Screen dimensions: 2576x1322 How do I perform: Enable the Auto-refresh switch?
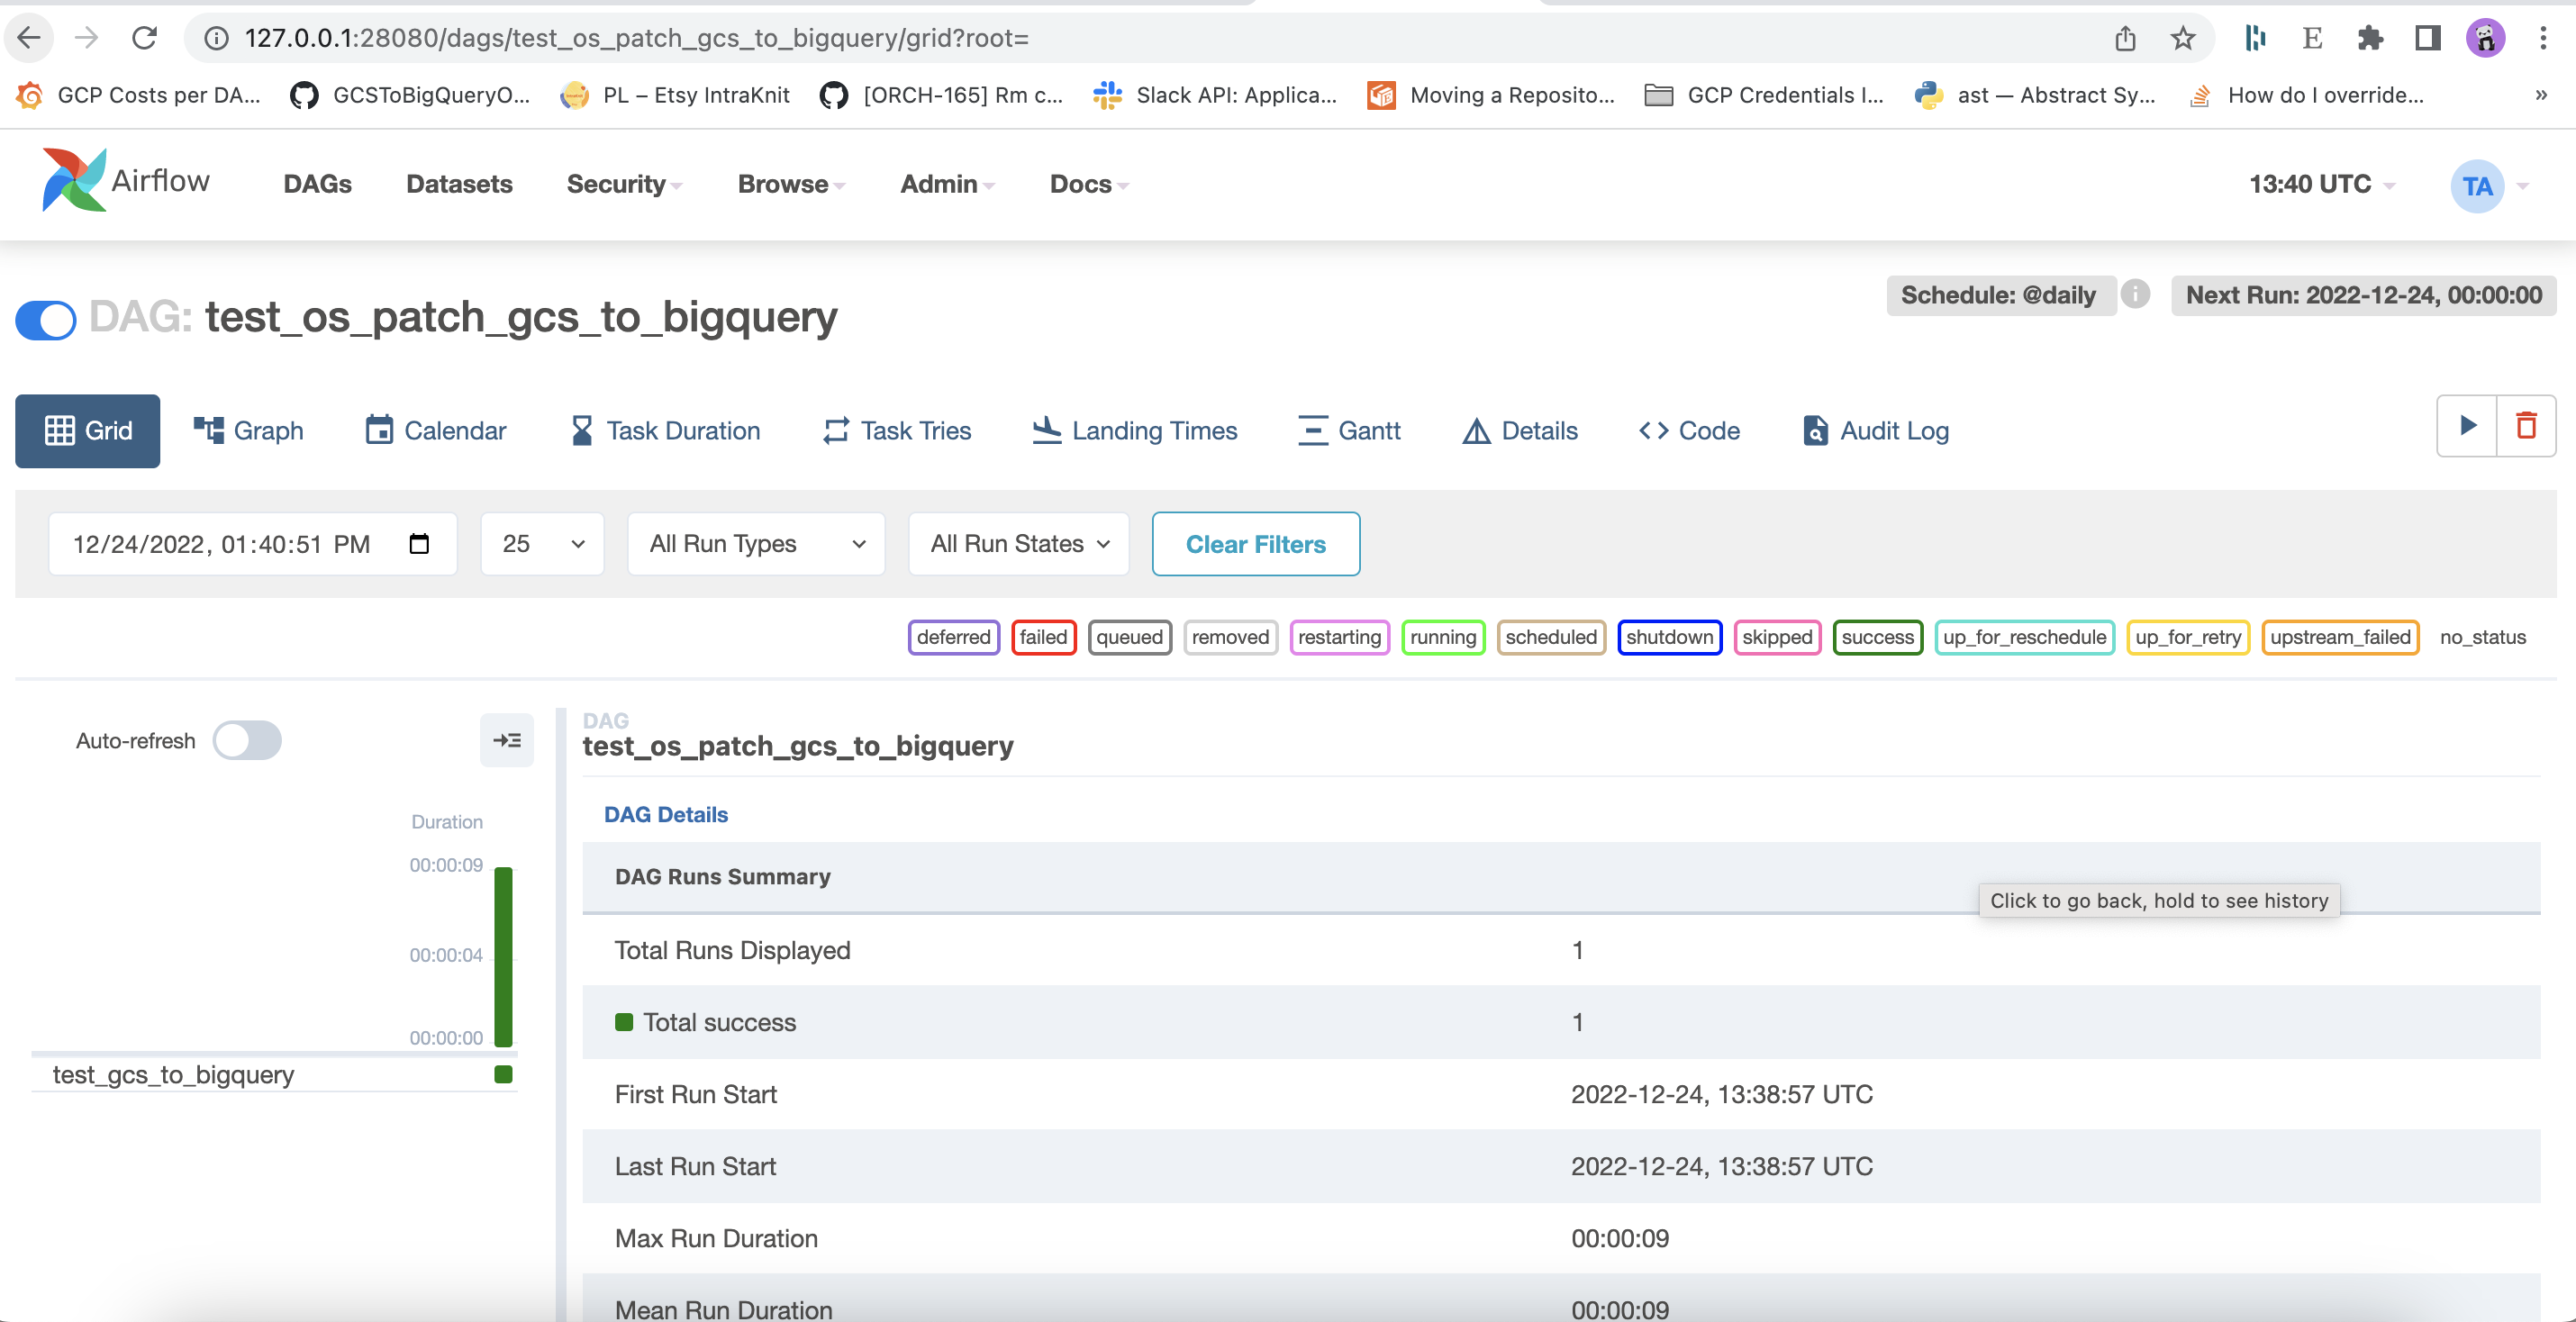point(247,740)
